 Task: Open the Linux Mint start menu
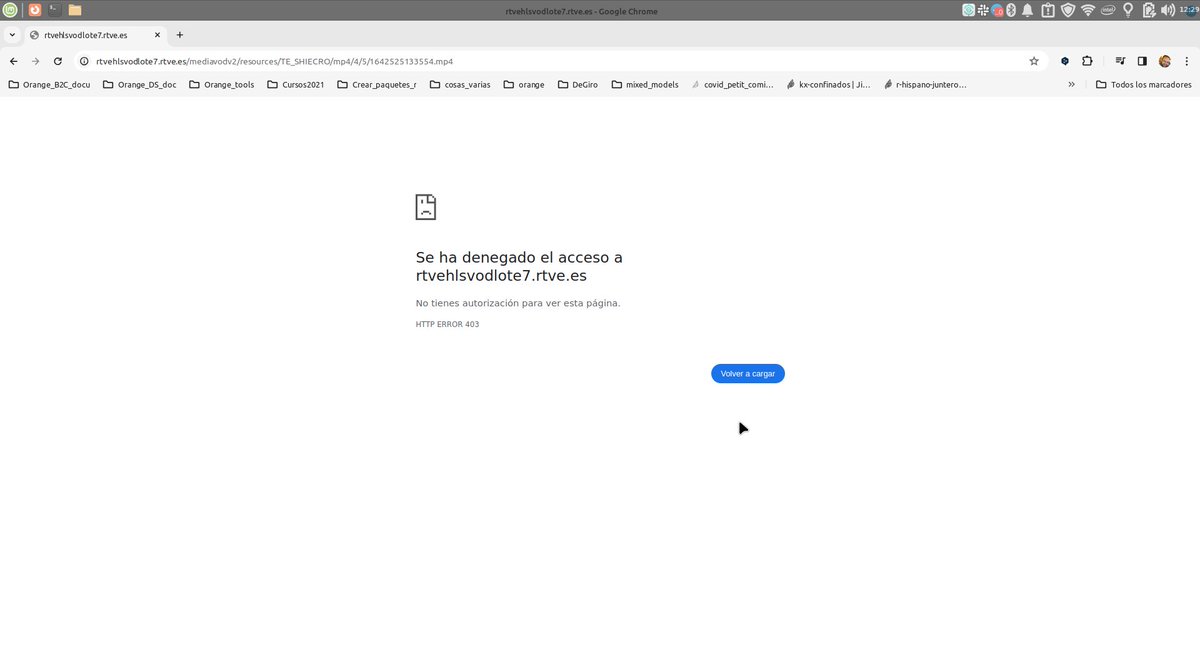click(x=9, y=10)
